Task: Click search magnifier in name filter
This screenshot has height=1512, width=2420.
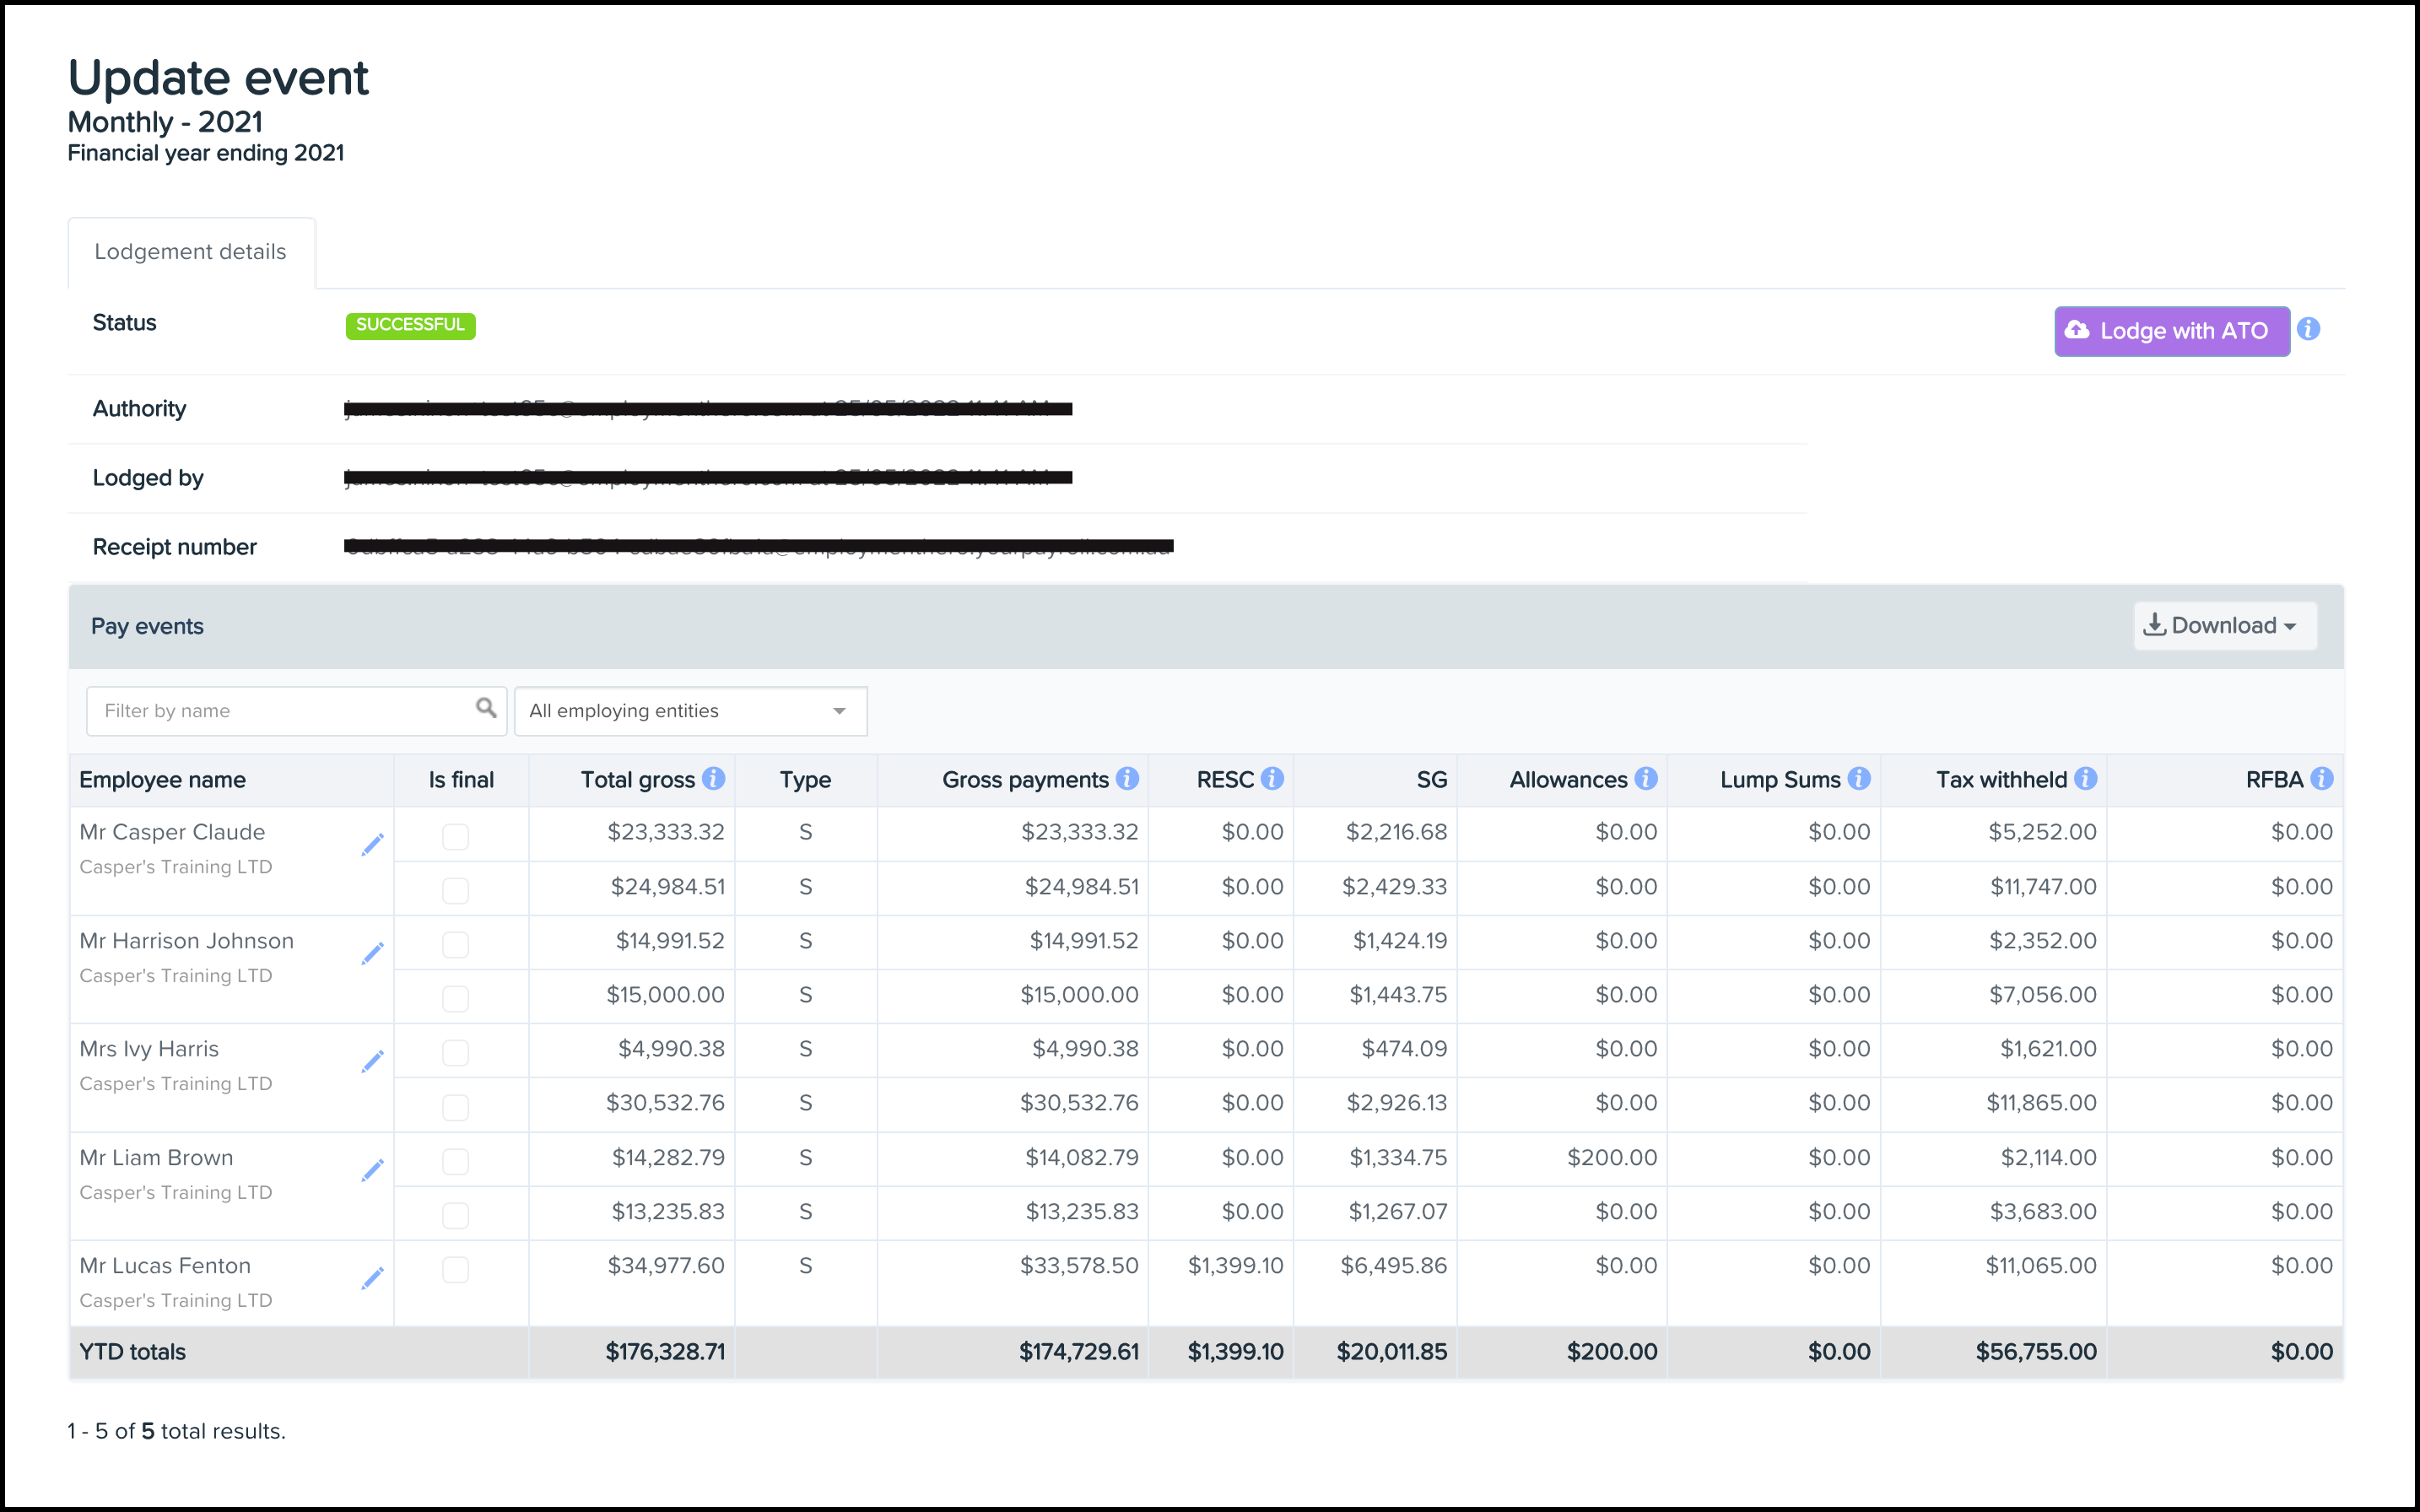Action: pyautogui.click(x=486, y=708)
